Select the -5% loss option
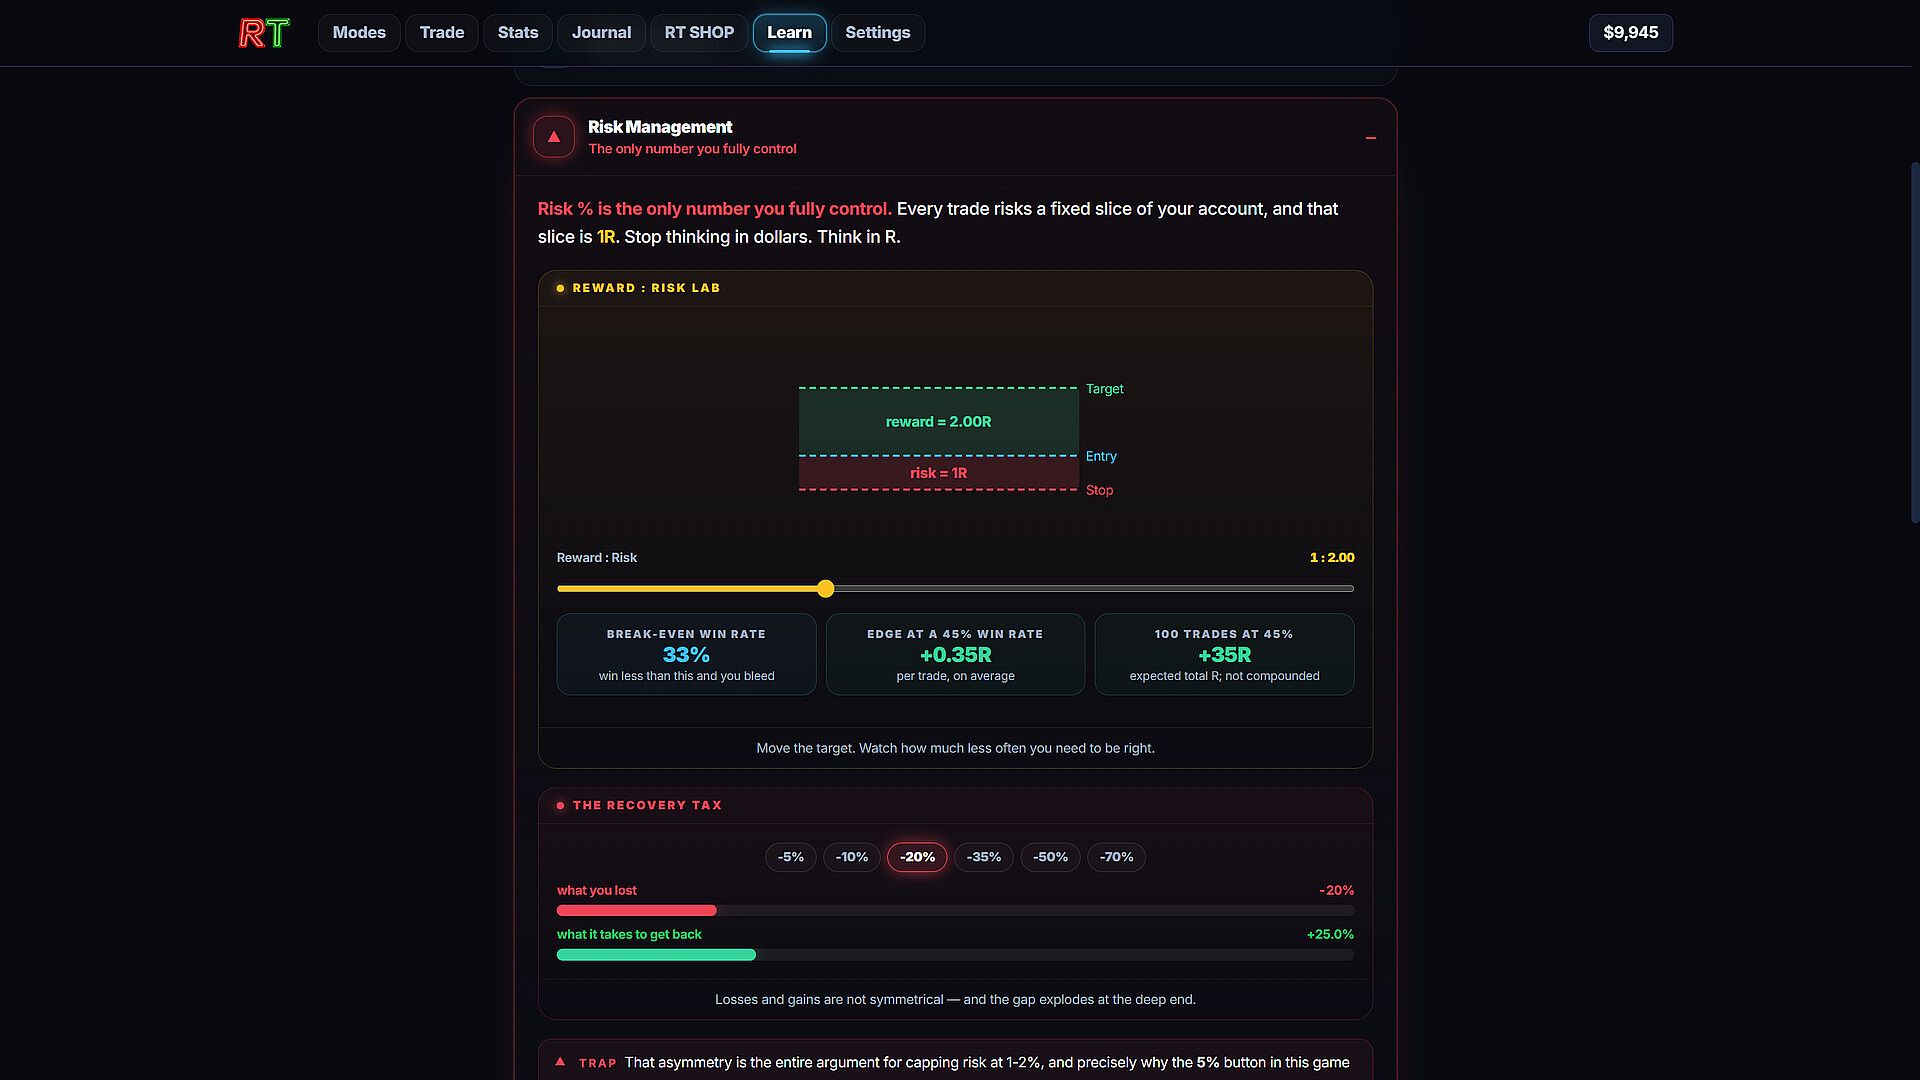 pos(791,857)
